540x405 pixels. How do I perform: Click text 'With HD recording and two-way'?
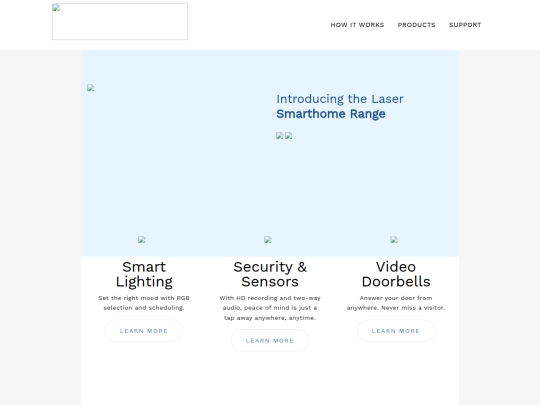click(x=270, y=298)
